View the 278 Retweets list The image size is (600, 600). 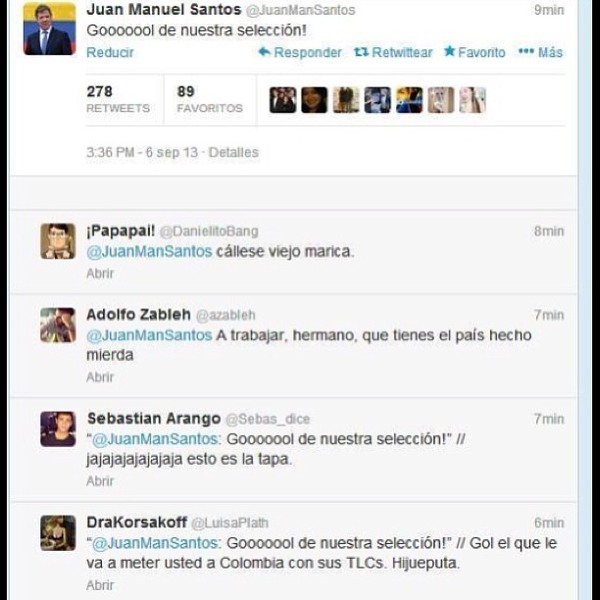118,99
